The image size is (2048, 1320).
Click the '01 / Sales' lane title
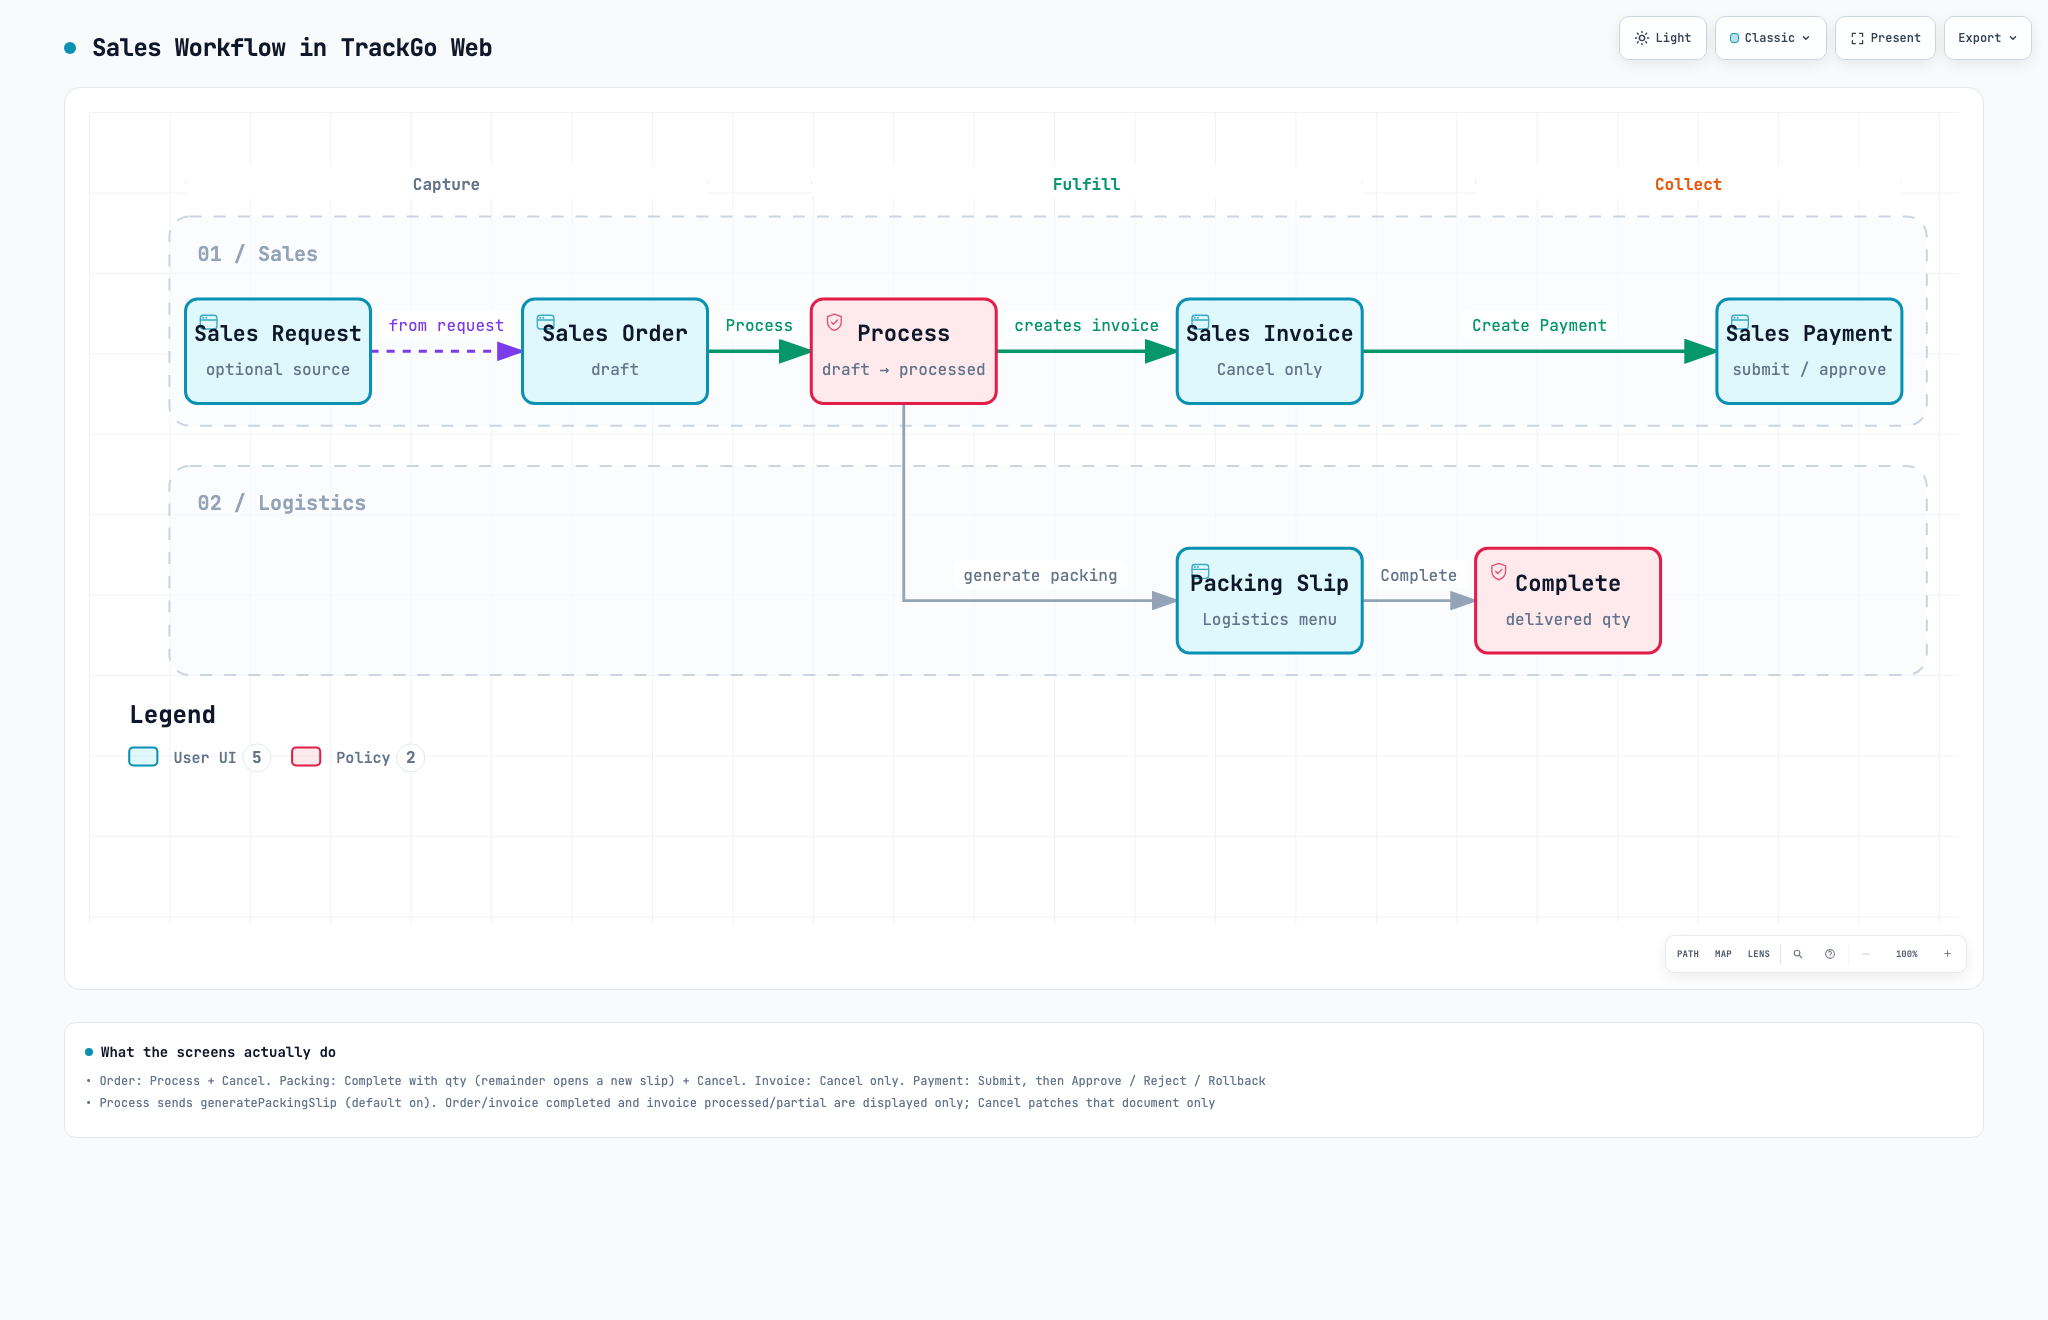[x=257, y=254]
